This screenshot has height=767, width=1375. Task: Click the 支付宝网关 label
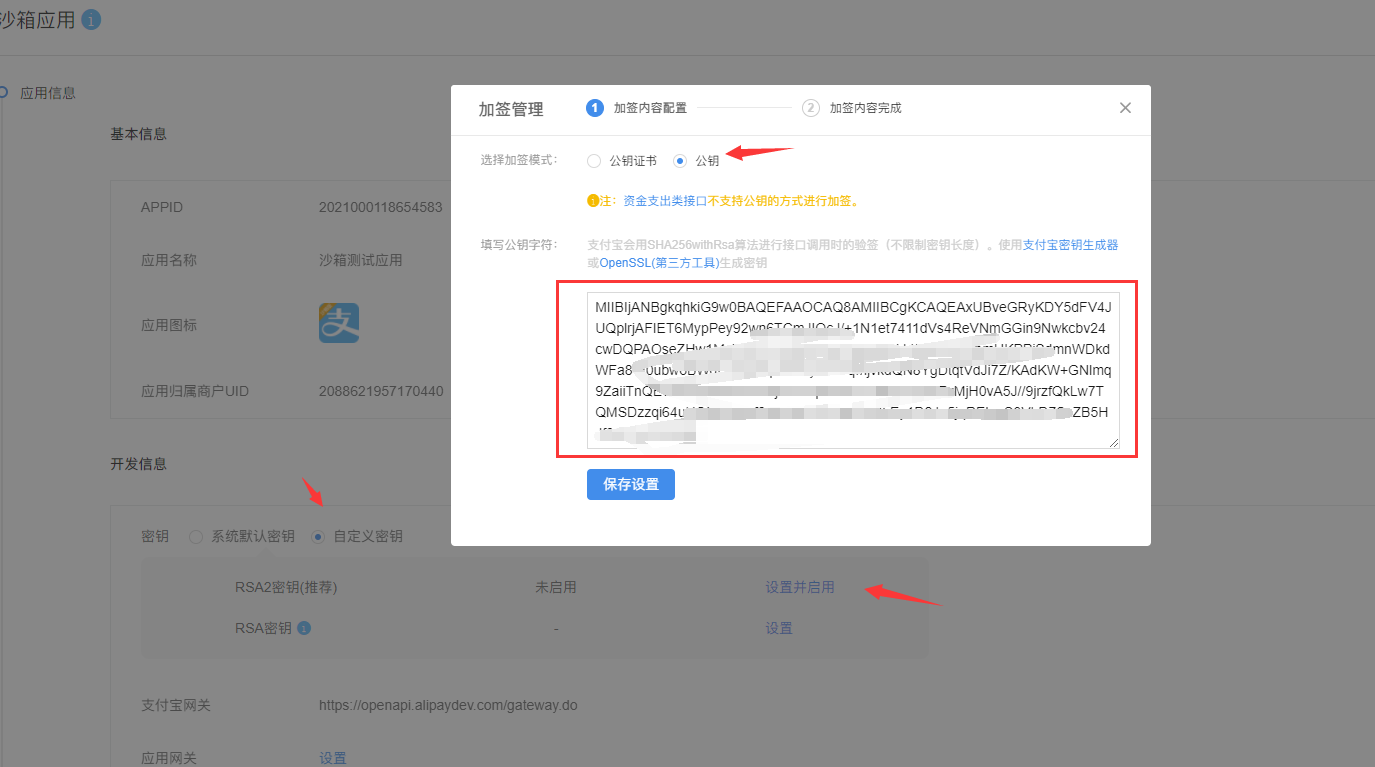click(176, 705)
